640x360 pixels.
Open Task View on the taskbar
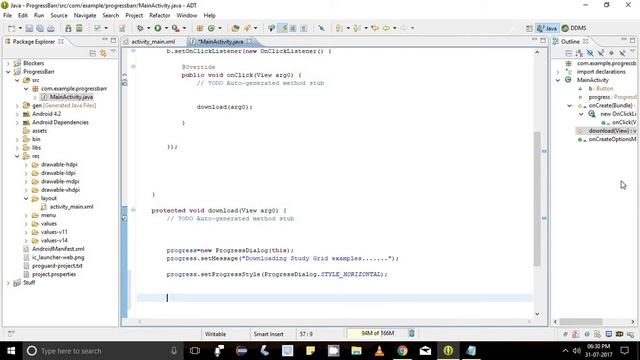pos(195,351)
